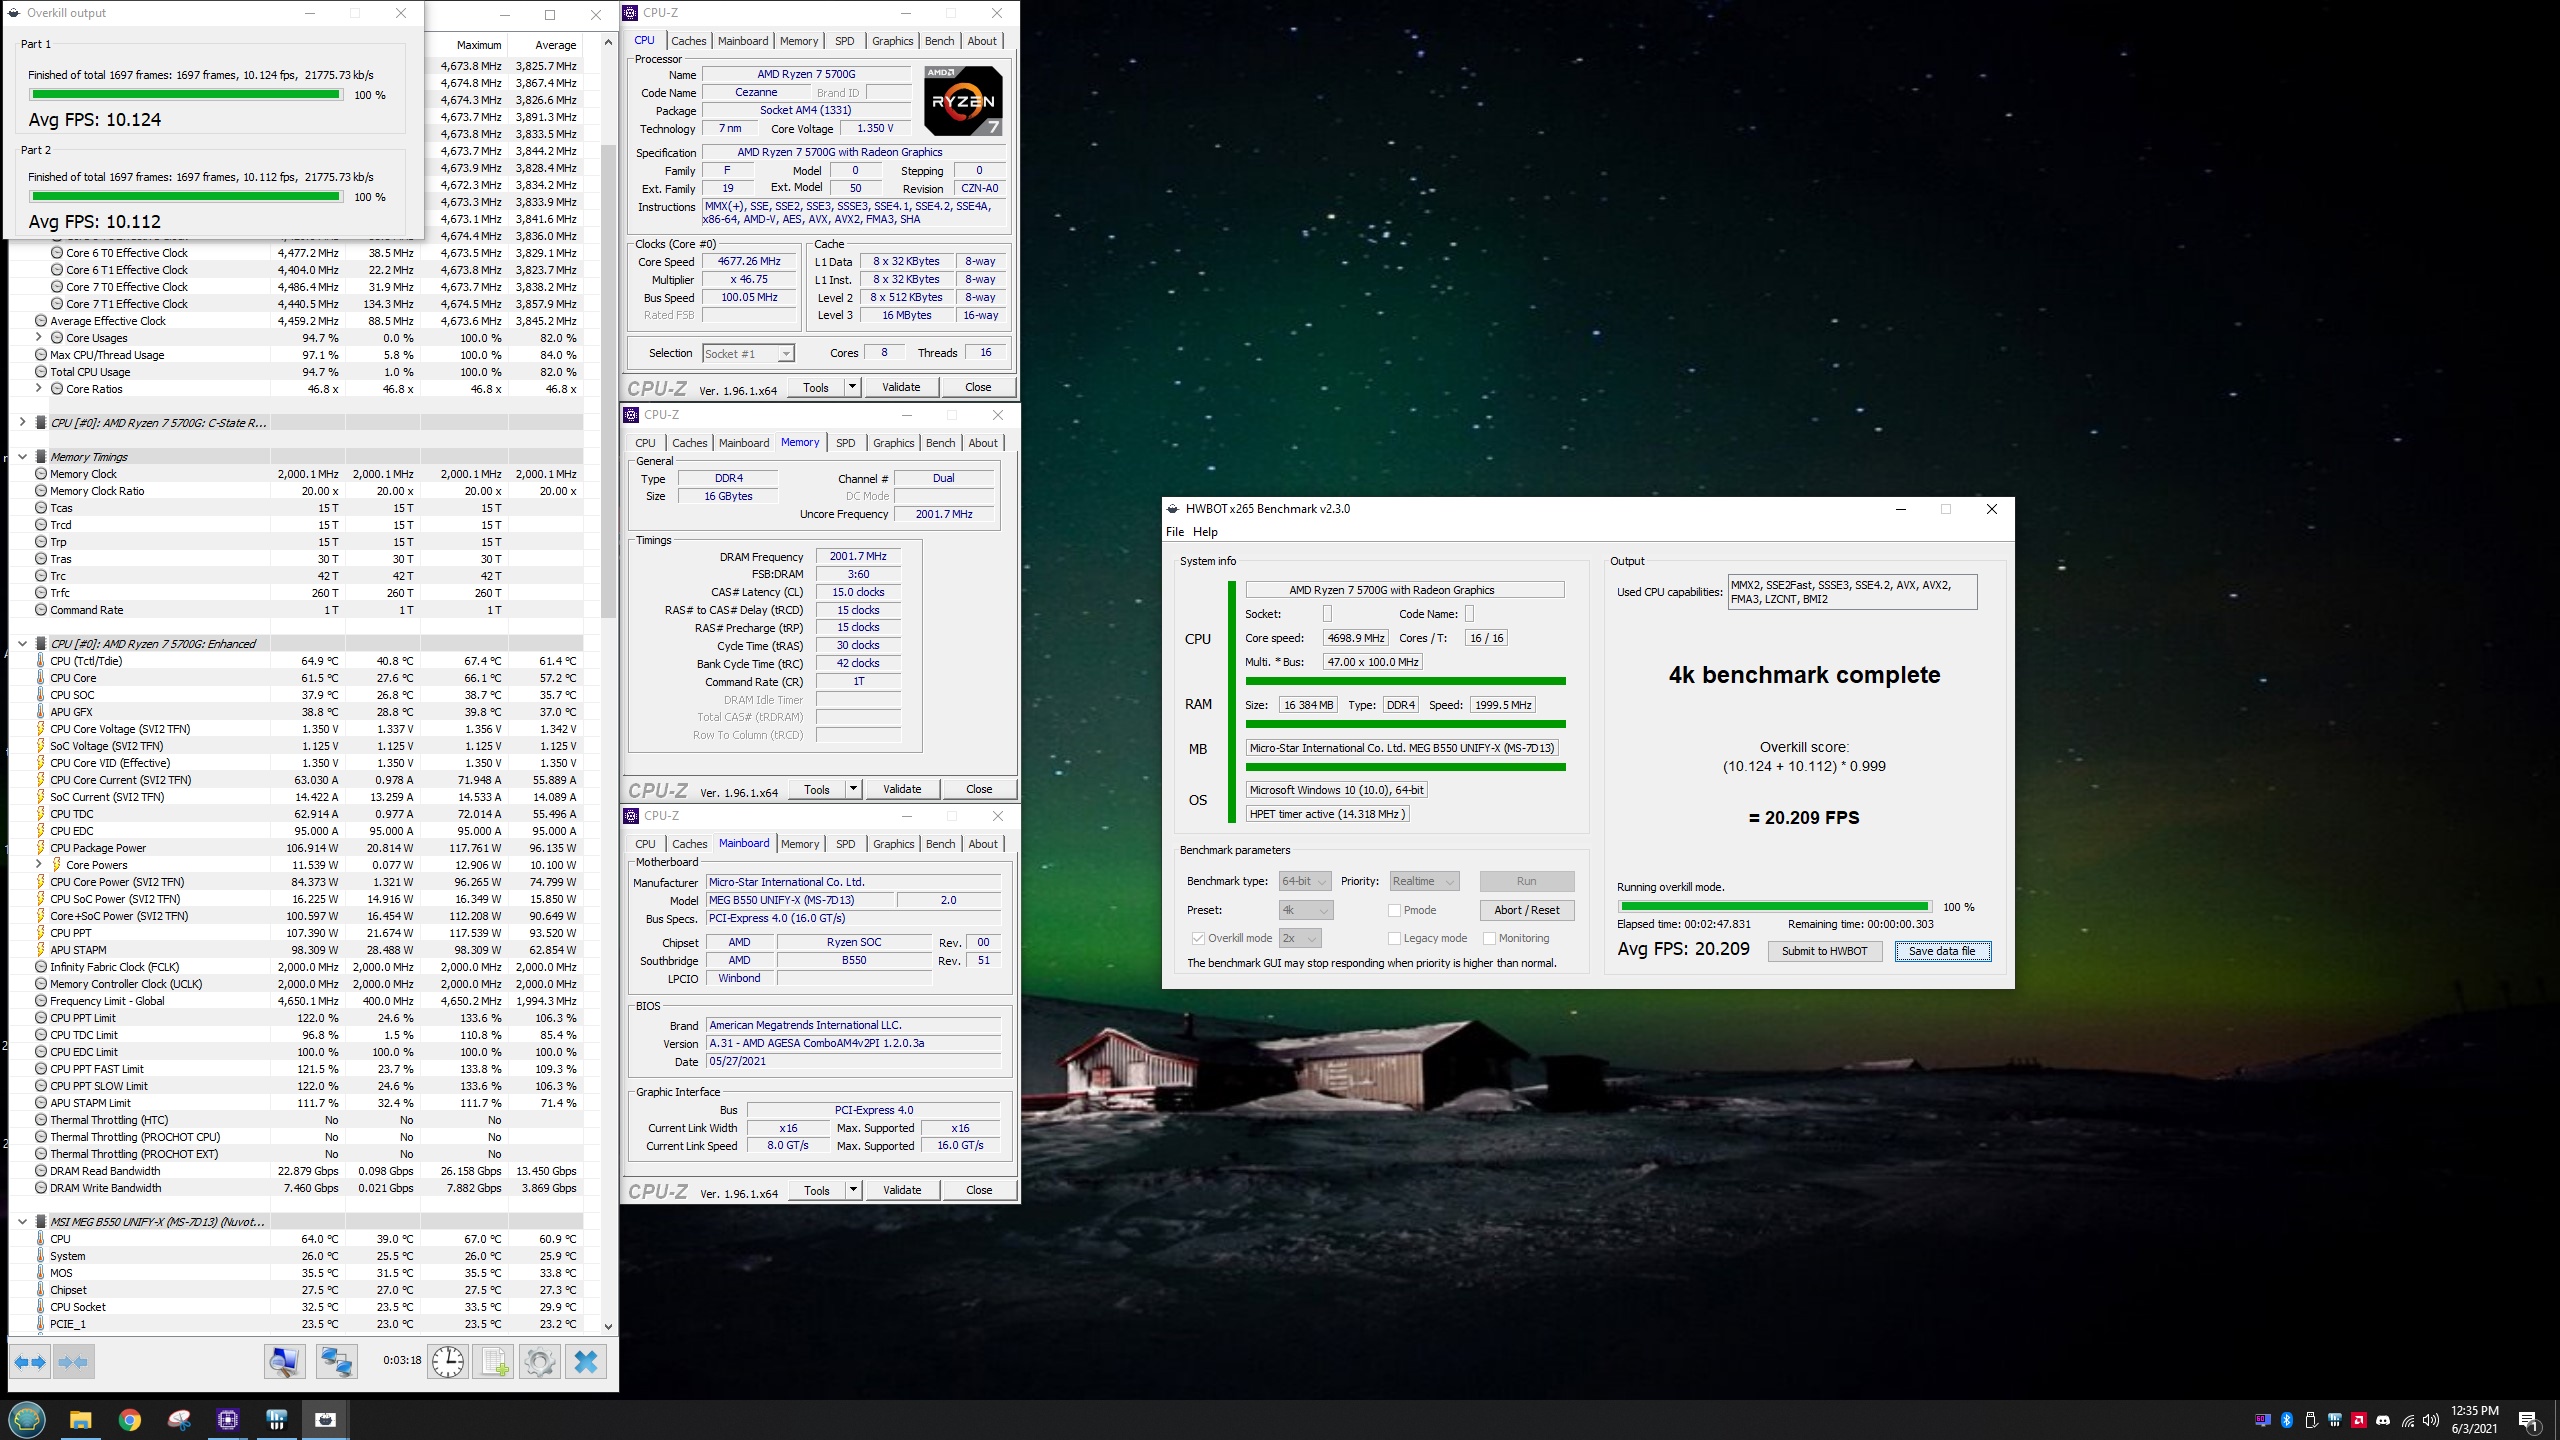Open HWiNFO sensor settings gear icon
Image resolution: width=2560 pixels, height=1440 pixels.
tap(539, 1362)
